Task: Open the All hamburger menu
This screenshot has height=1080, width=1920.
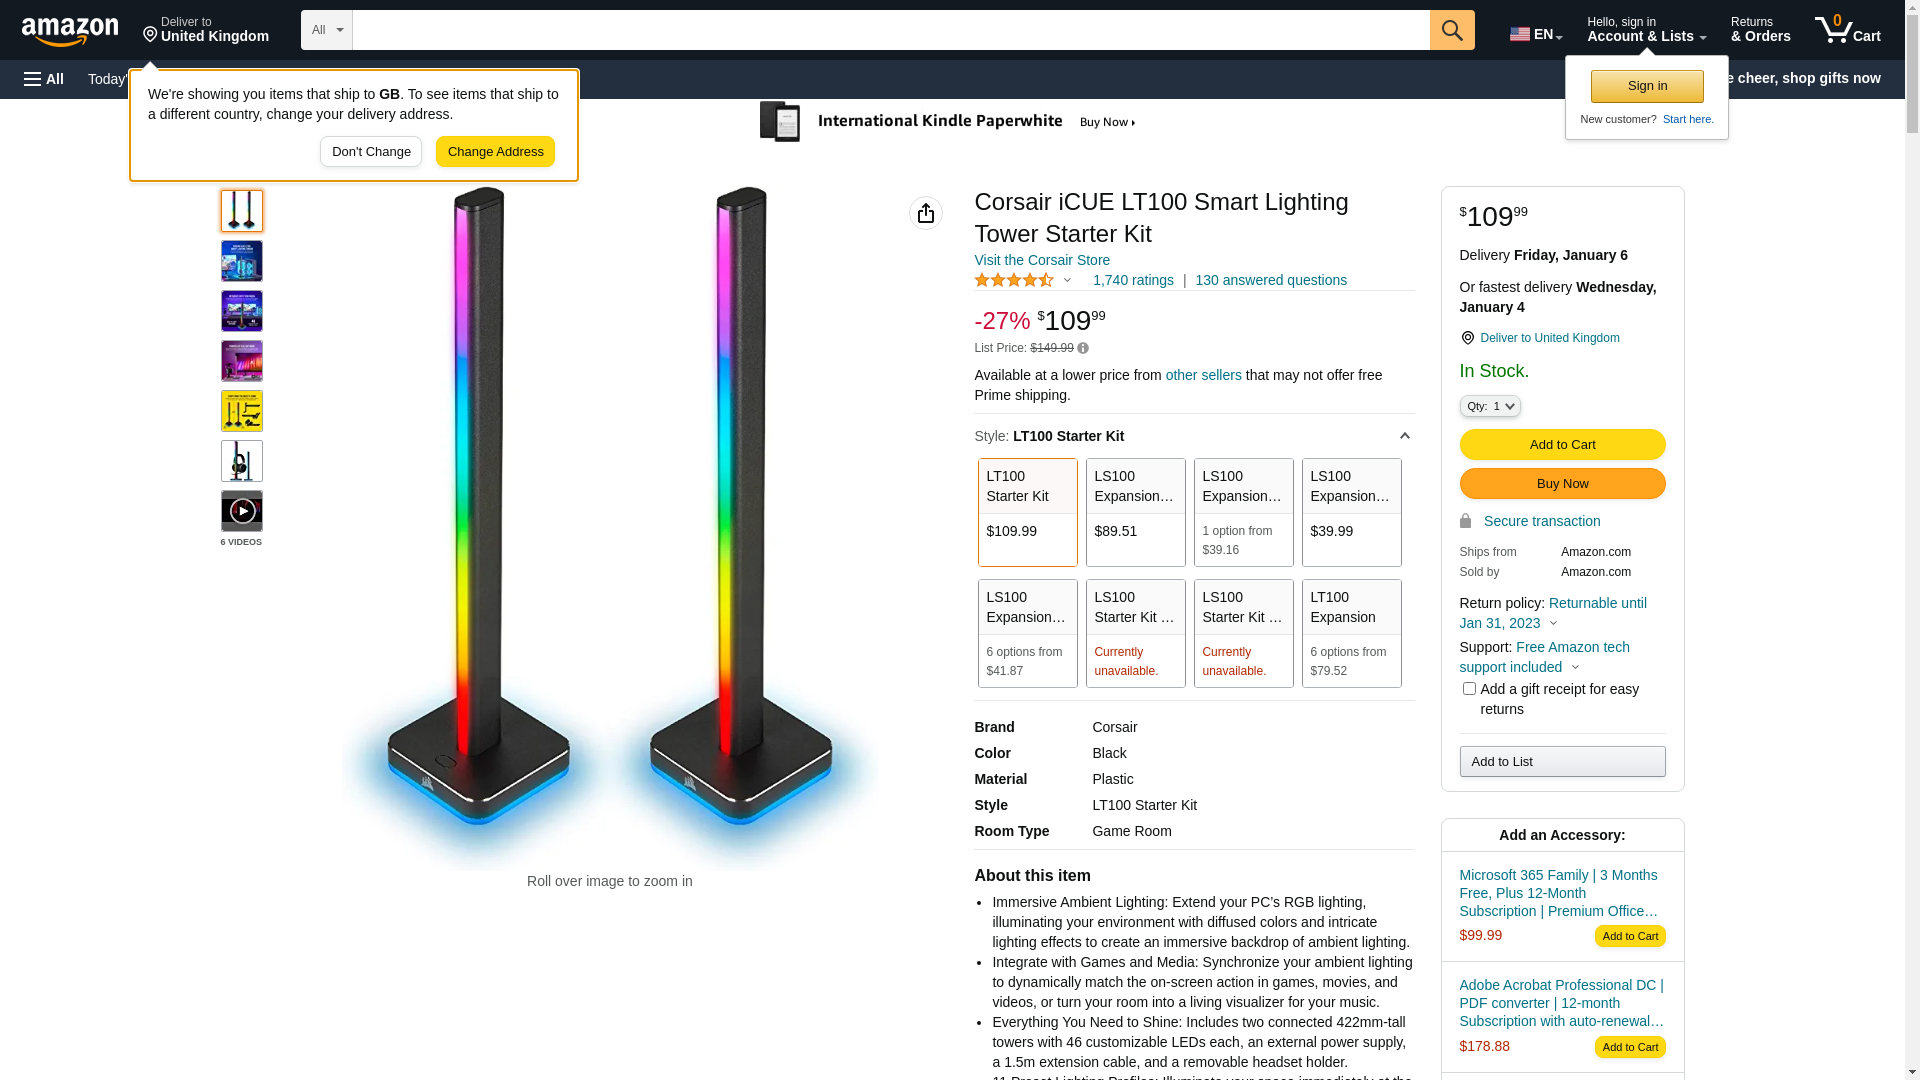Action: (x=44, y=79)
